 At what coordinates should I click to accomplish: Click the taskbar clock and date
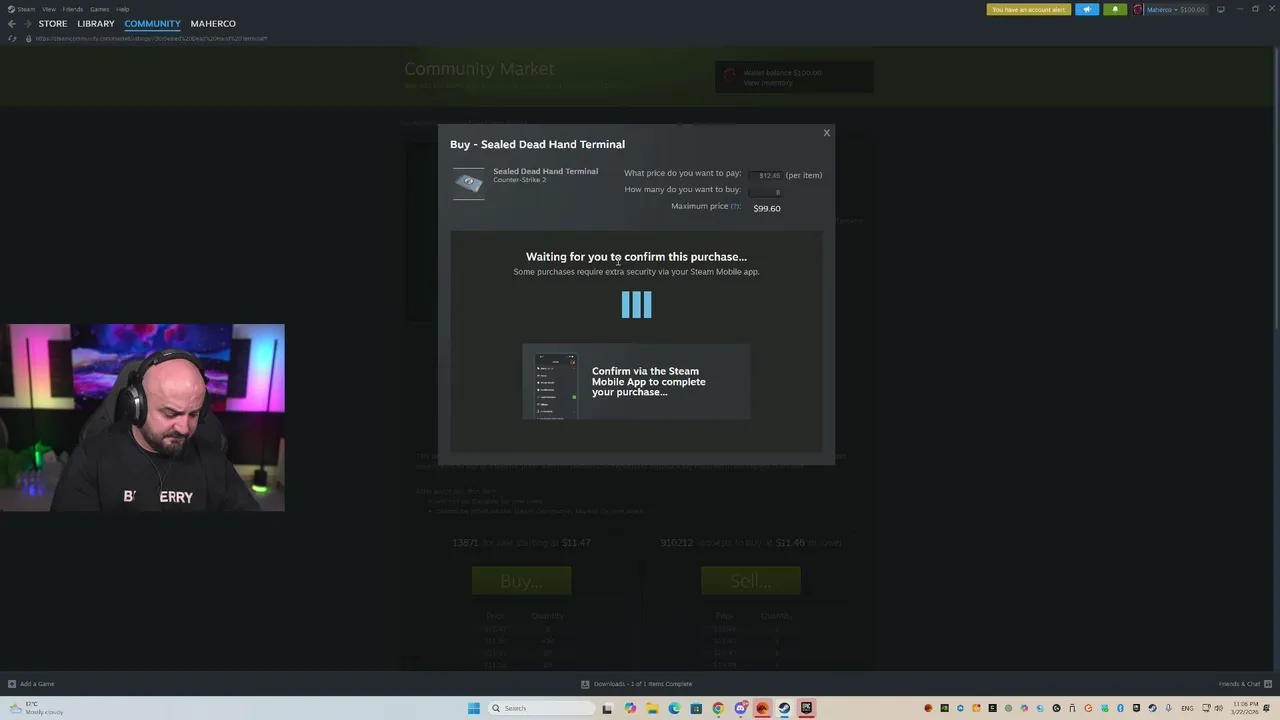[1246, 708]
